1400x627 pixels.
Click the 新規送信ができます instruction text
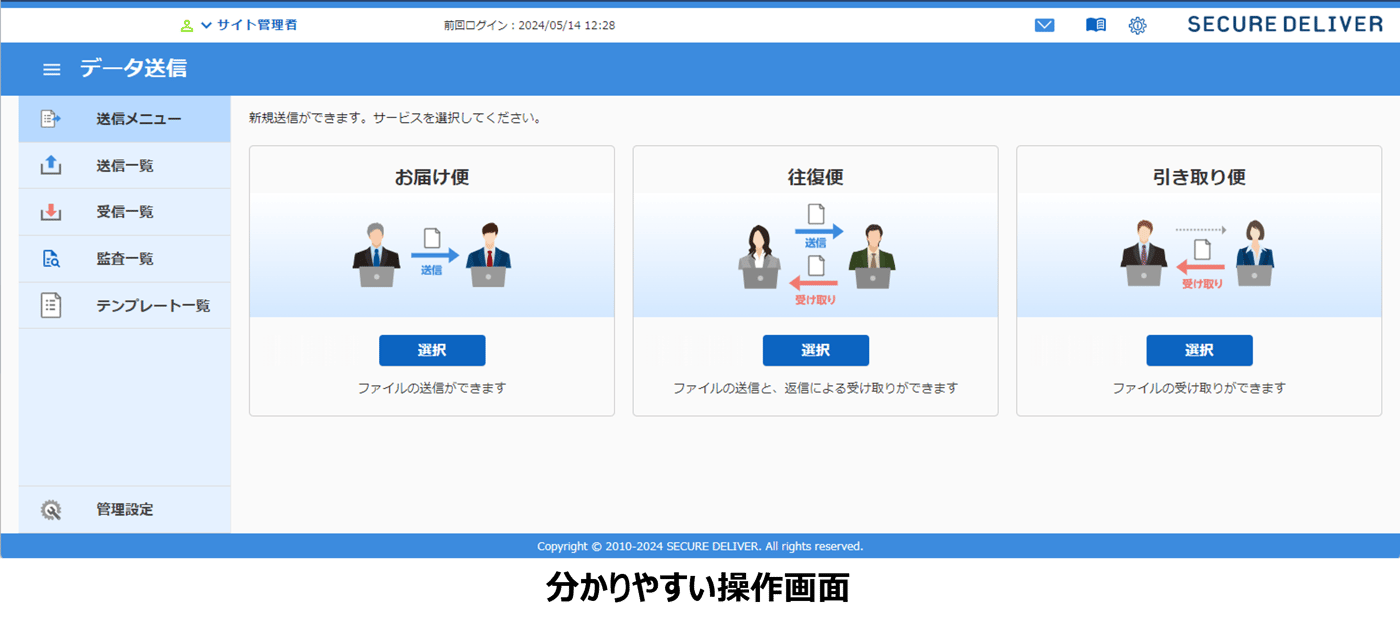pos(396,118)
